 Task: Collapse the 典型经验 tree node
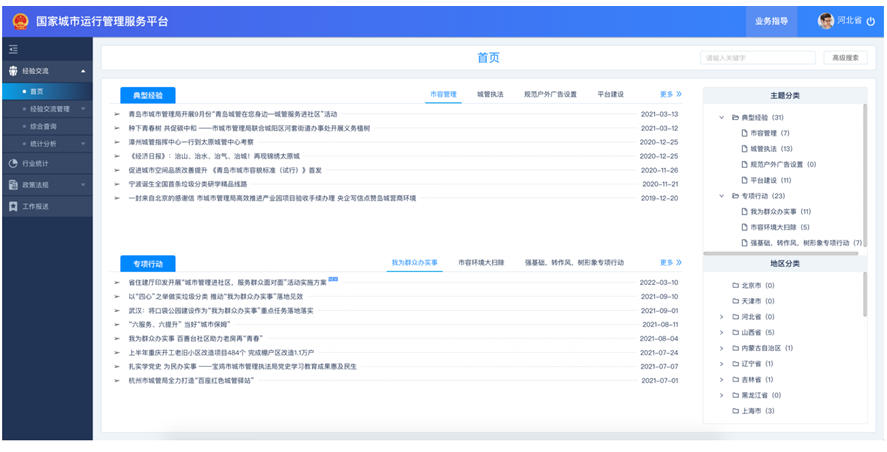click(x=721, y=118)
